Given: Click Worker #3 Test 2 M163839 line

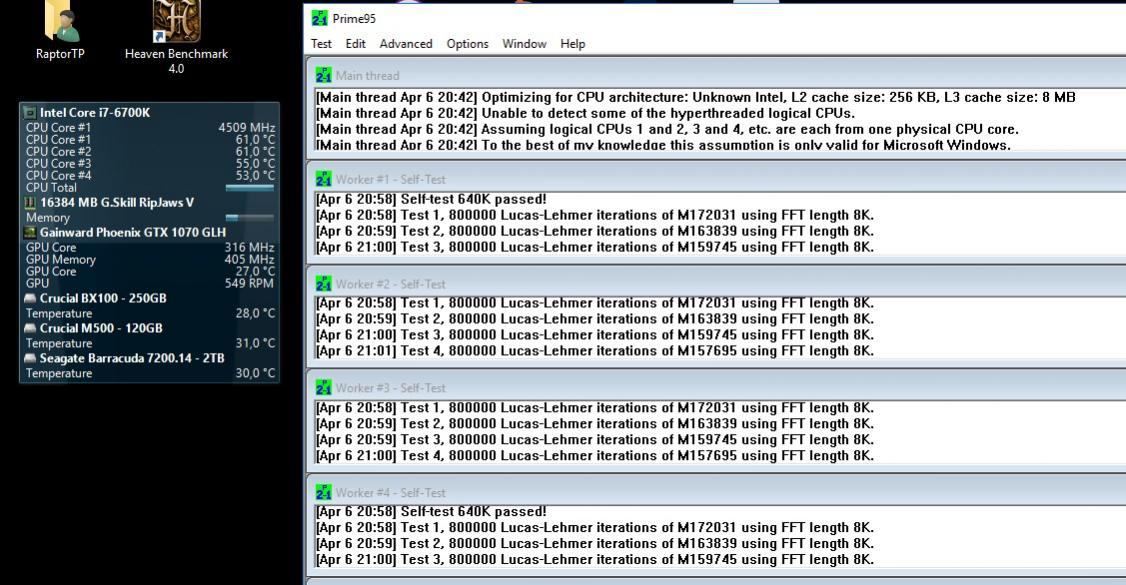Looking at the screenshot, I should [595, 424].
